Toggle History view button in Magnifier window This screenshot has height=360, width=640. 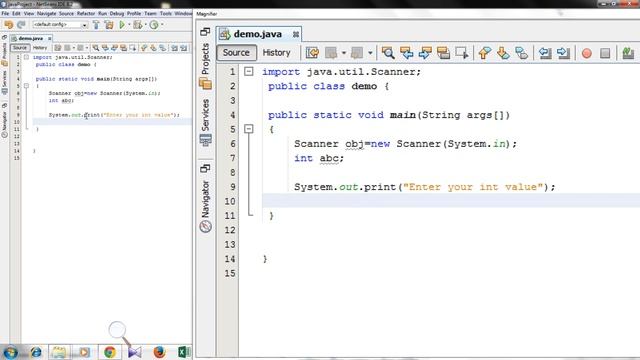276,53
